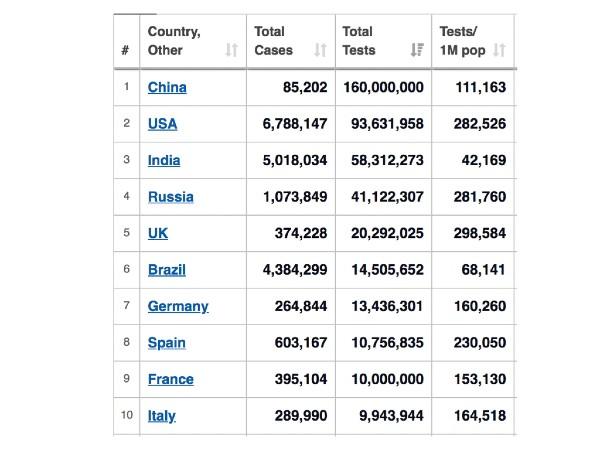Open the Brazil country link

point(167,270)
